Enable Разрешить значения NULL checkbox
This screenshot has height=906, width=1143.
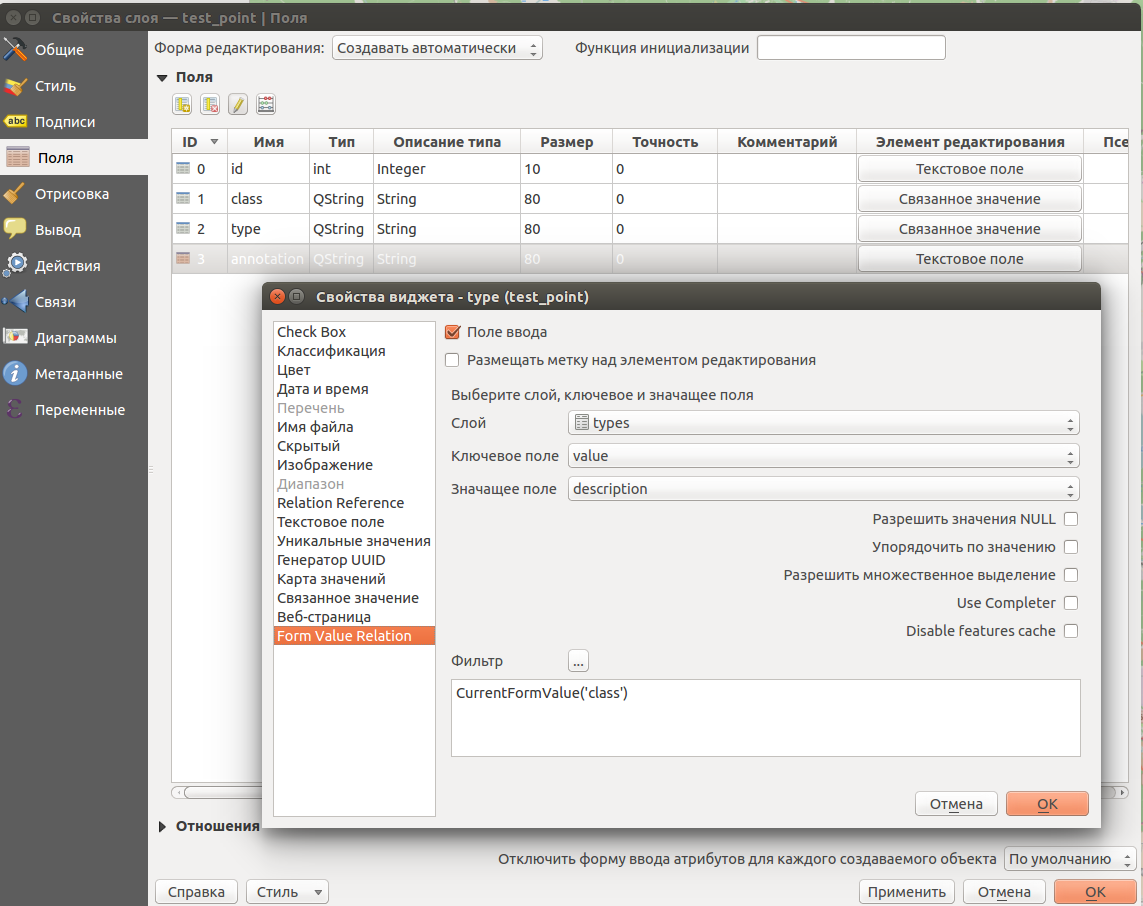[1070, 519]
